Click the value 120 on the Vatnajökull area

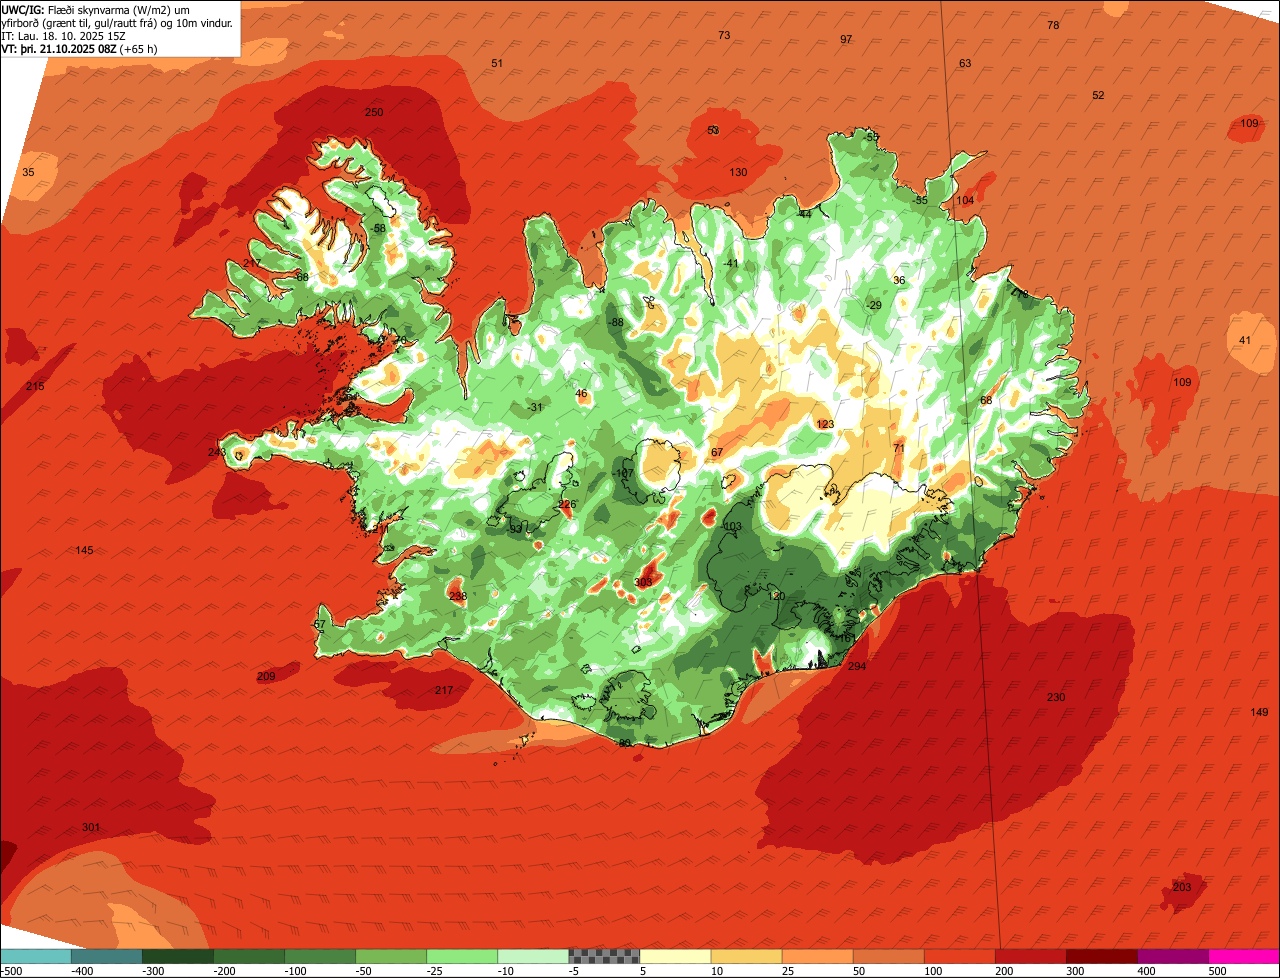[x=776, y=595]
